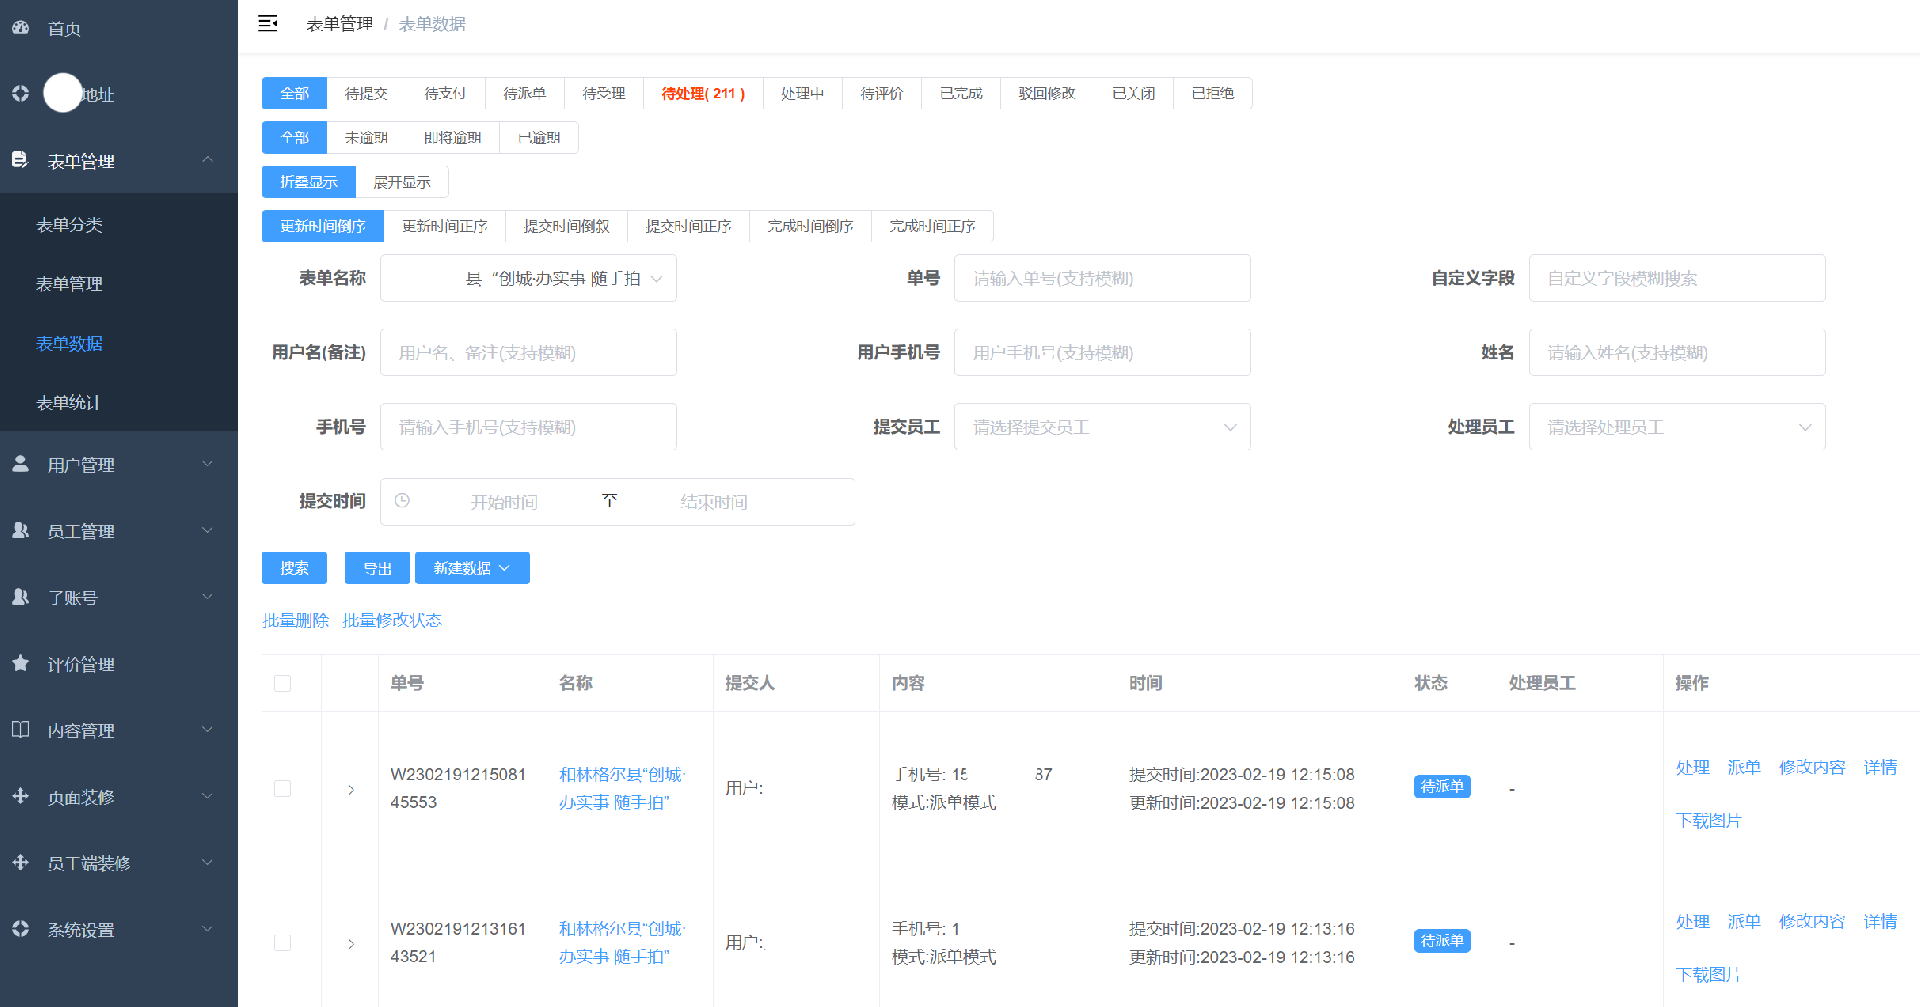The width and height of the screenshot is (1920, 1007).
Task: Click the 导出 button
Action: [x=377, y=568]
